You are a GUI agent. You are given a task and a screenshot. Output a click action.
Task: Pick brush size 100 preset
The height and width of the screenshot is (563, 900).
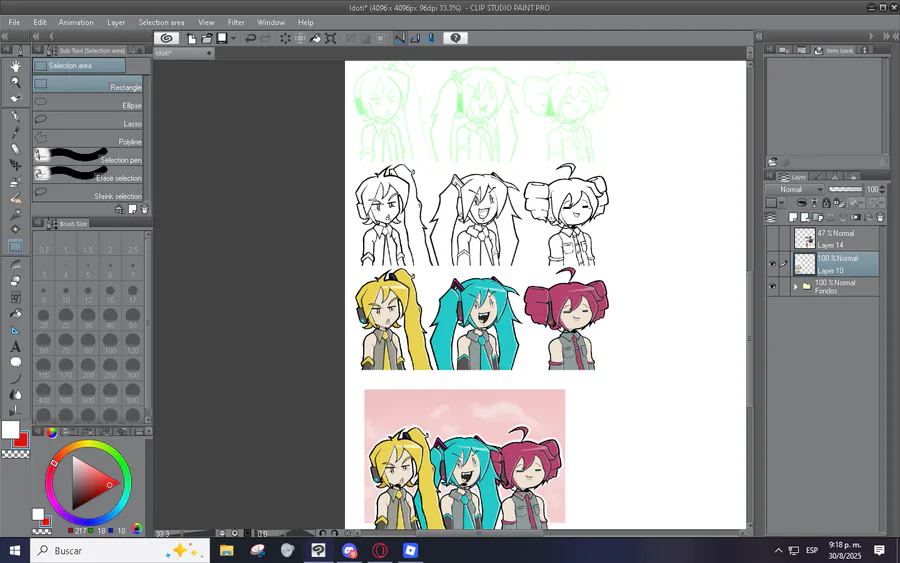point(110,341)
